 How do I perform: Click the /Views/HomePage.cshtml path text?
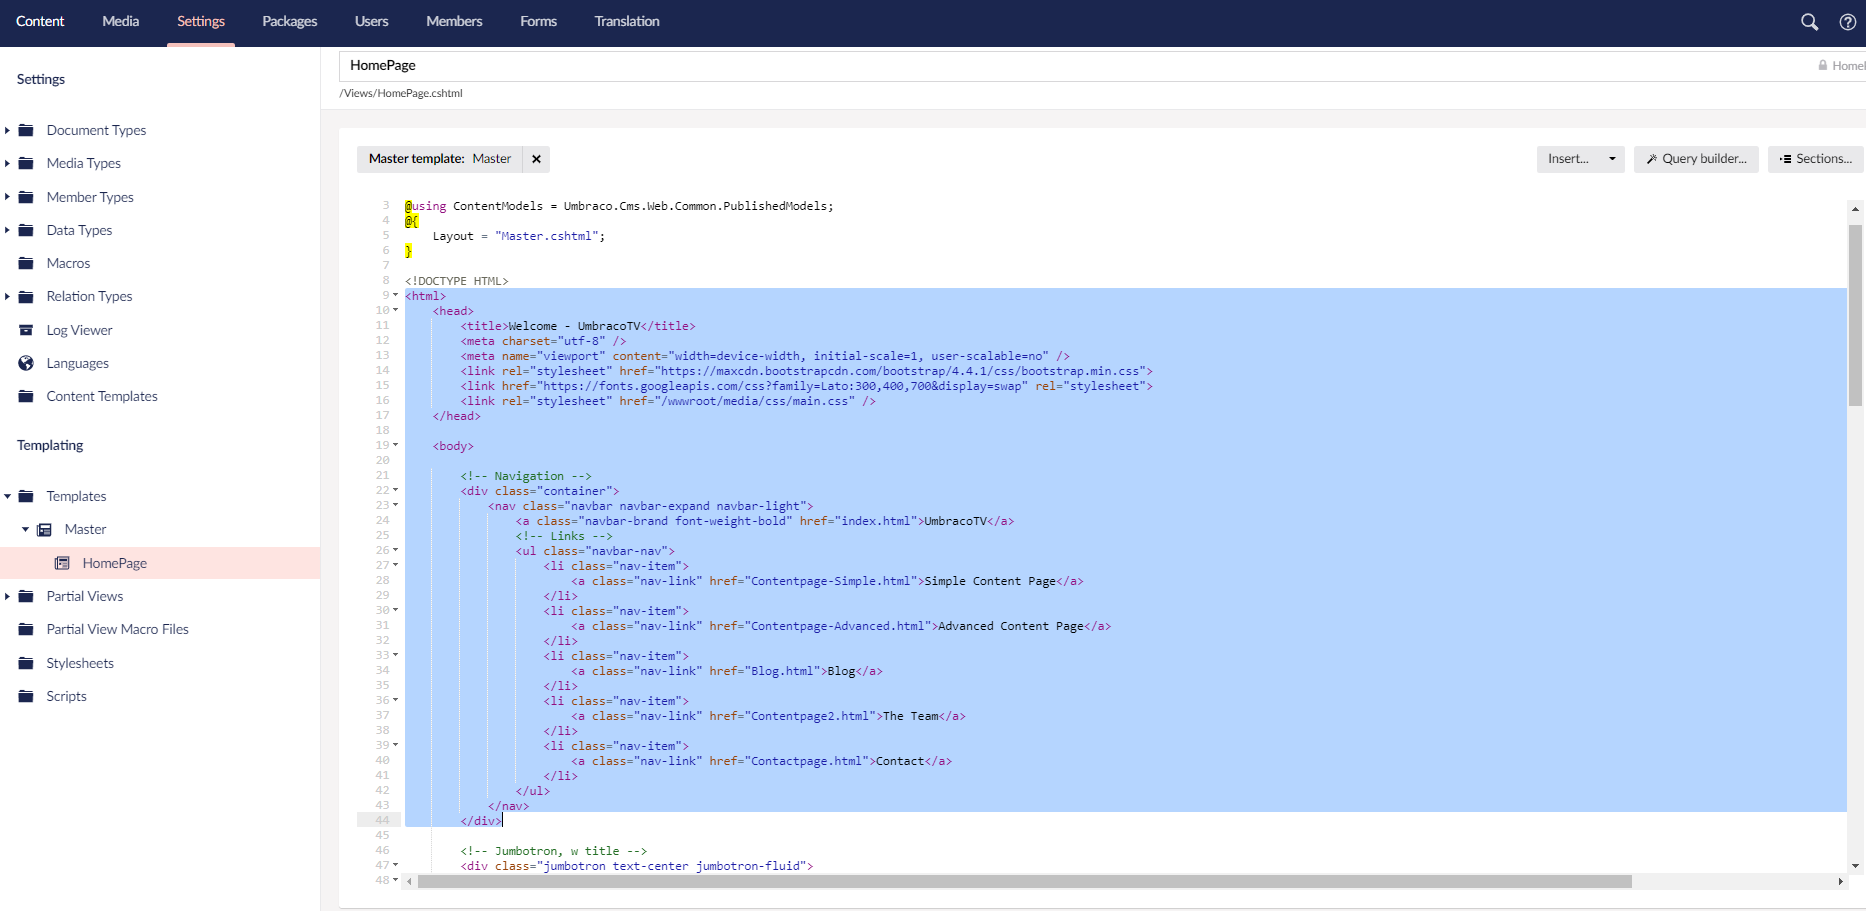pos(401,93)
